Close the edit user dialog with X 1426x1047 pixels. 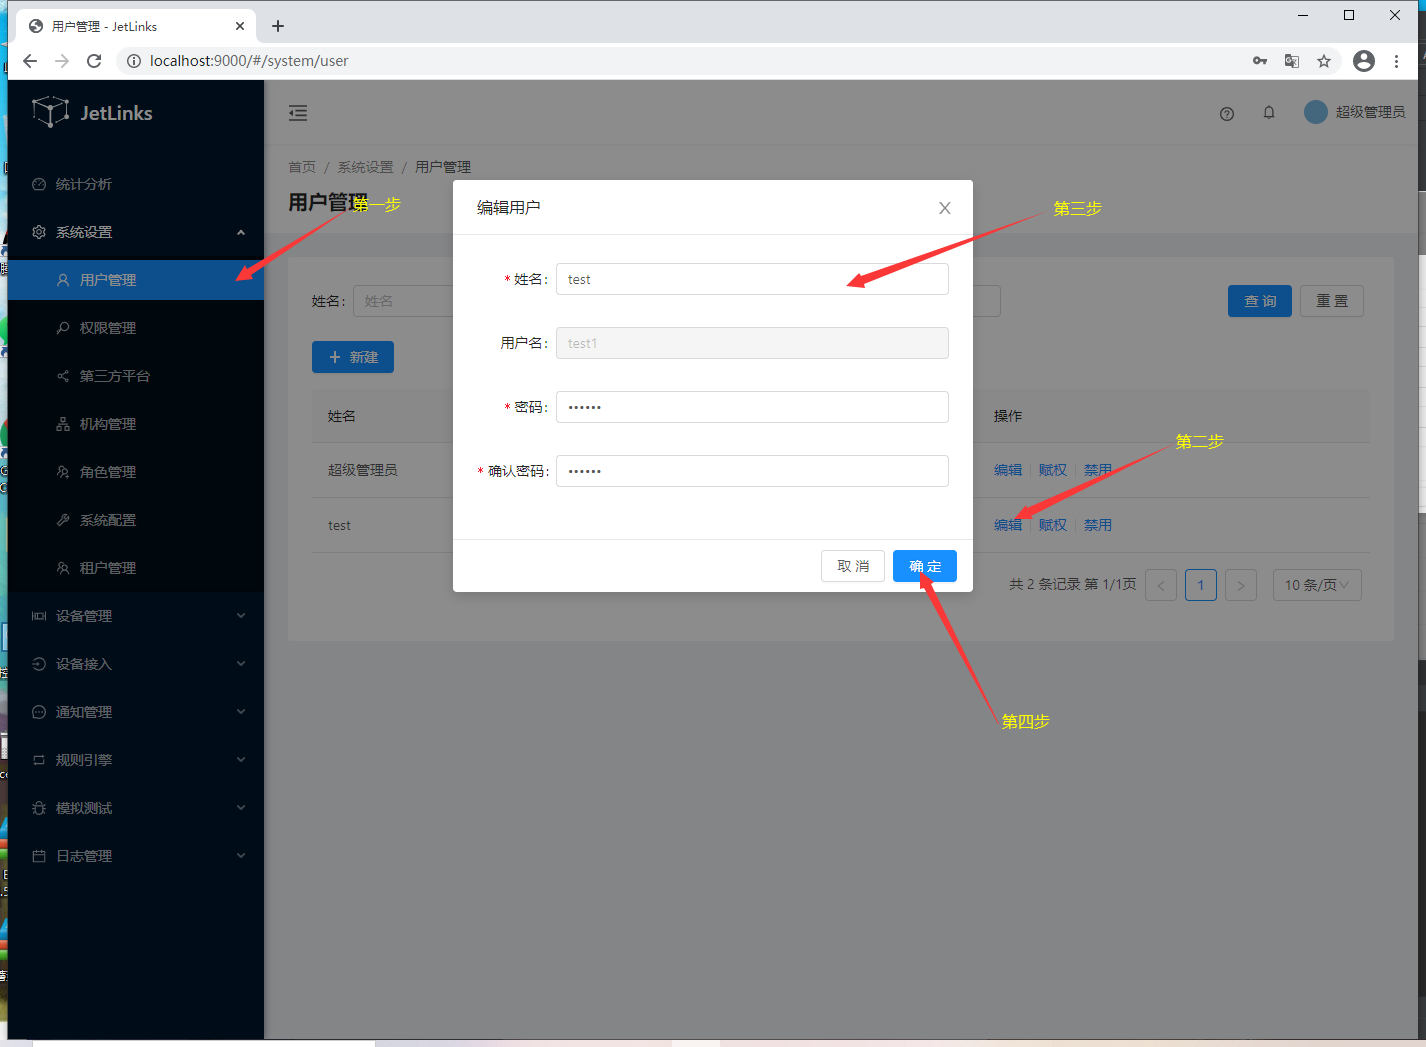tap(944, 208)
